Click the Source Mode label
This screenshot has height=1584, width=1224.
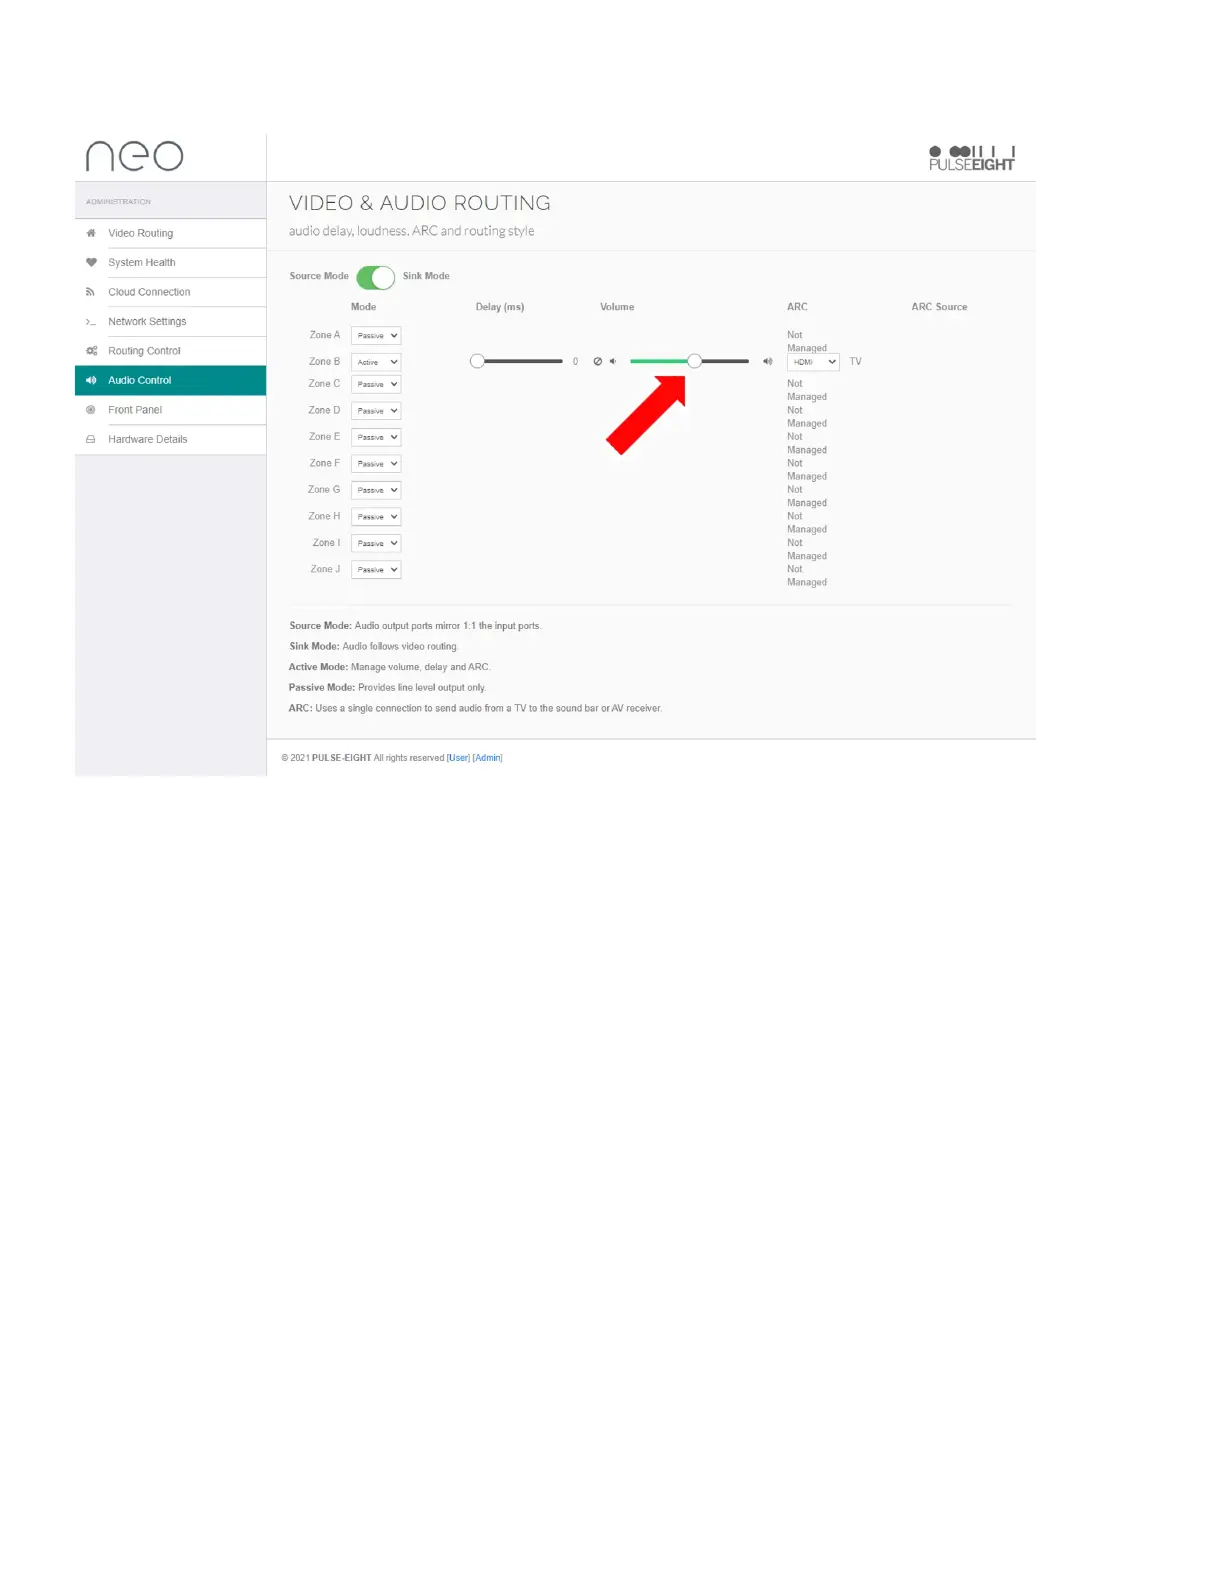coord(319,276)
